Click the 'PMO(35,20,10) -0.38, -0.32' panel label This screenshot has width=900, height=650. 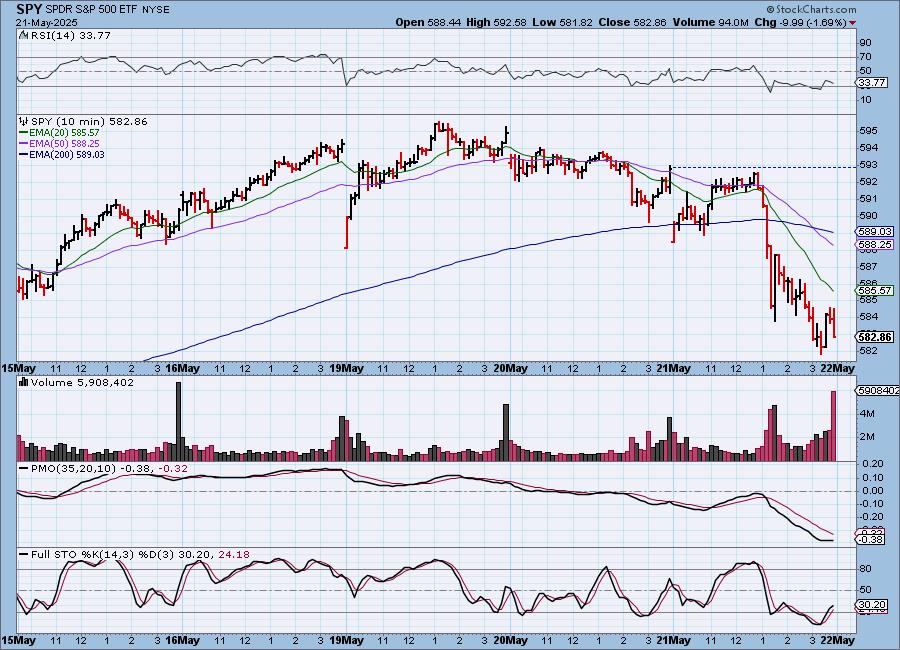(x=109, y=469)
